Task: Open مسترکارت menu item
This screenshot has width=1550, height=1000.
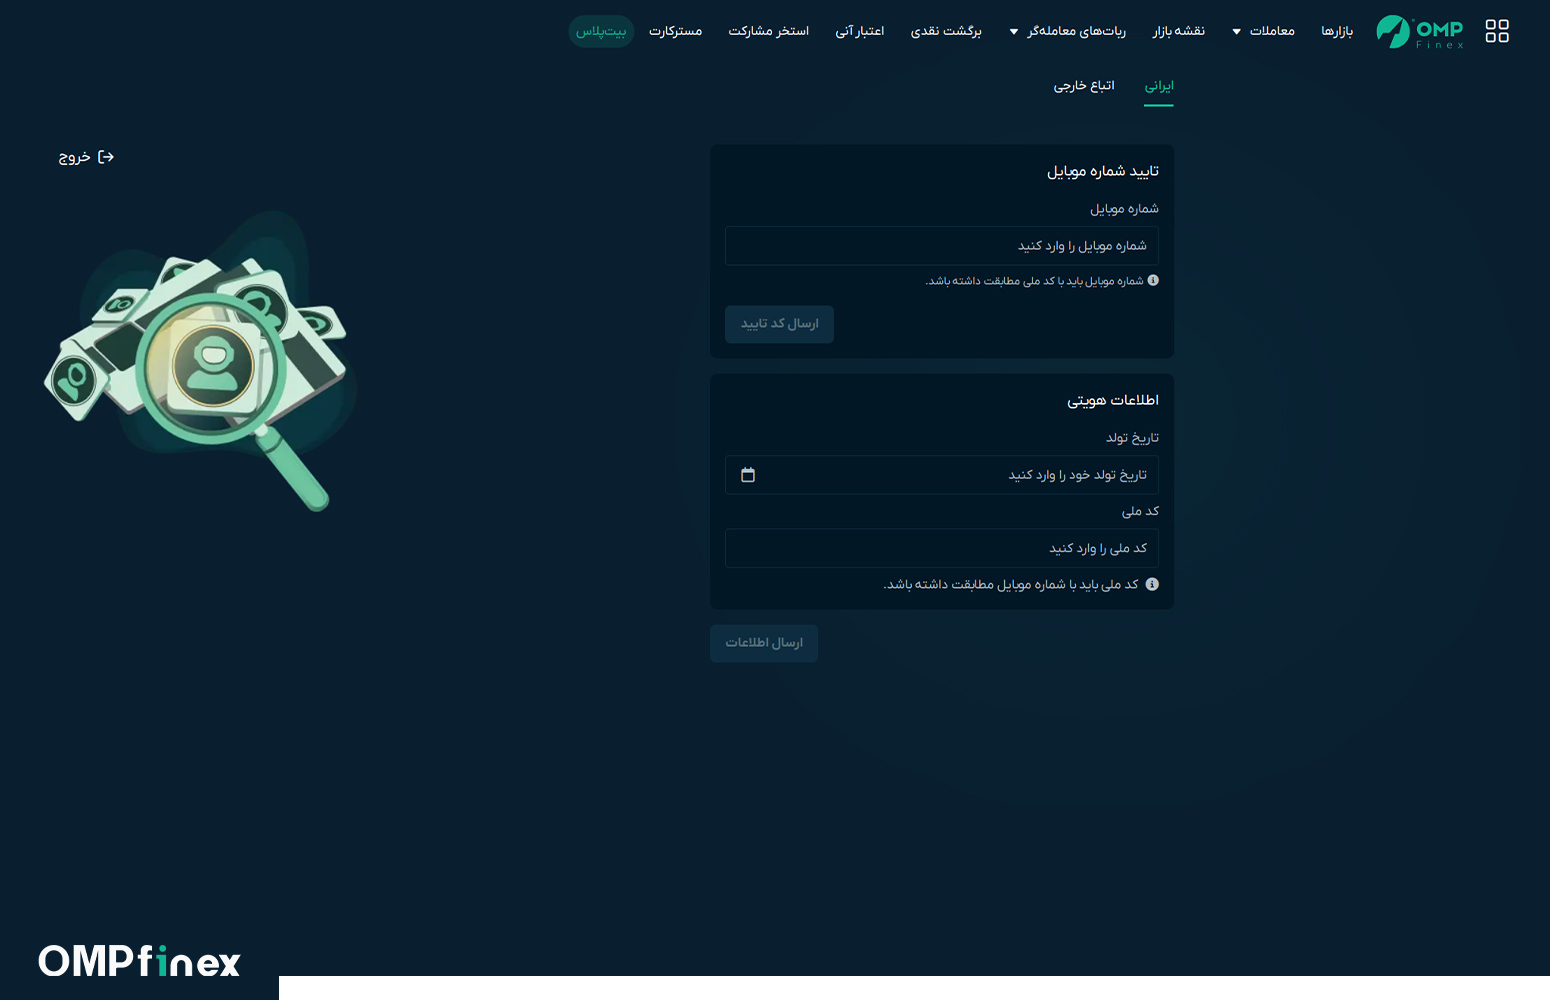Action: point(675,31)
